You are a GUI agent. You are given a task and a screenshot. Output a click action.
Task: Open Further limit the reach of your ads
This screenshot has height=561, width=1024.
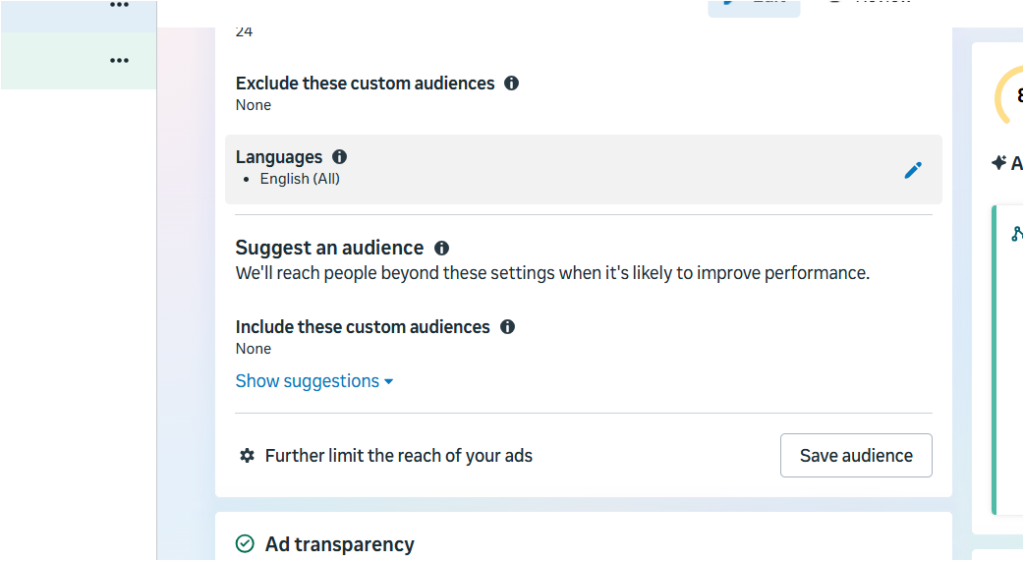coord(398,455)
